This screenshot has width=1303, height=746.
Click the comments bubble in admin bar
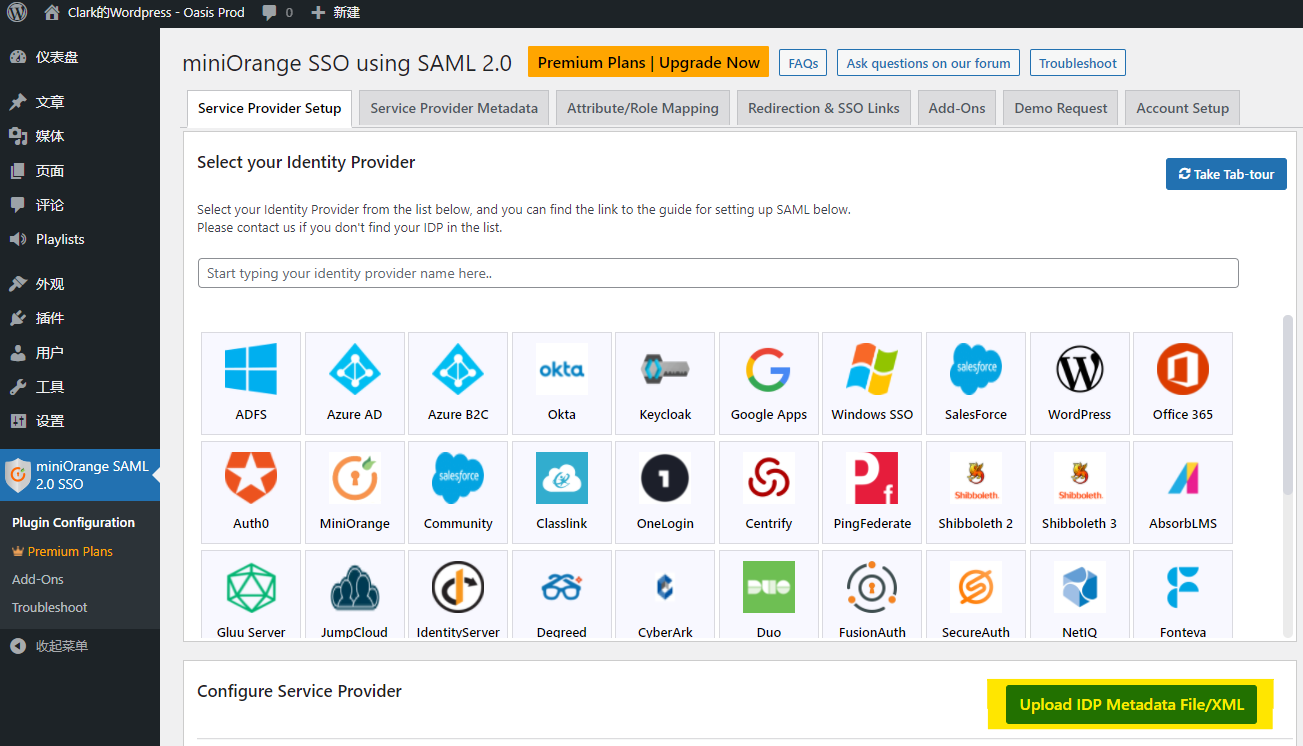pos(277,12)
